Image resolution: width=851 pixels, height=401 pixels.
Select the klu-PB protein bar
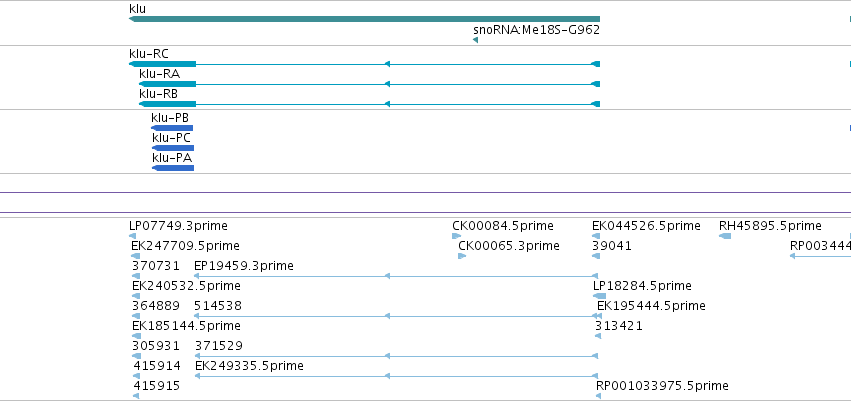pyautogui.click(x=172, y=128)
